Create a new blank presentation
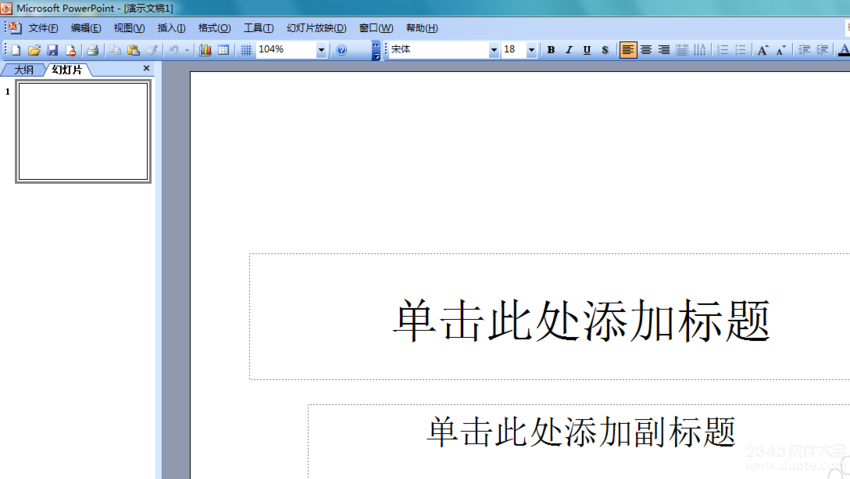This screenshot has width=850, height=479. click(x=16, y=50)
